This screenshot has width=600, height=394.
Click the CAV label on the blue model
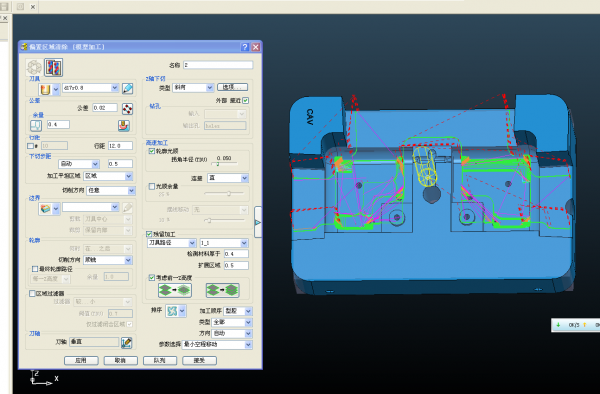tap(310, 117)
